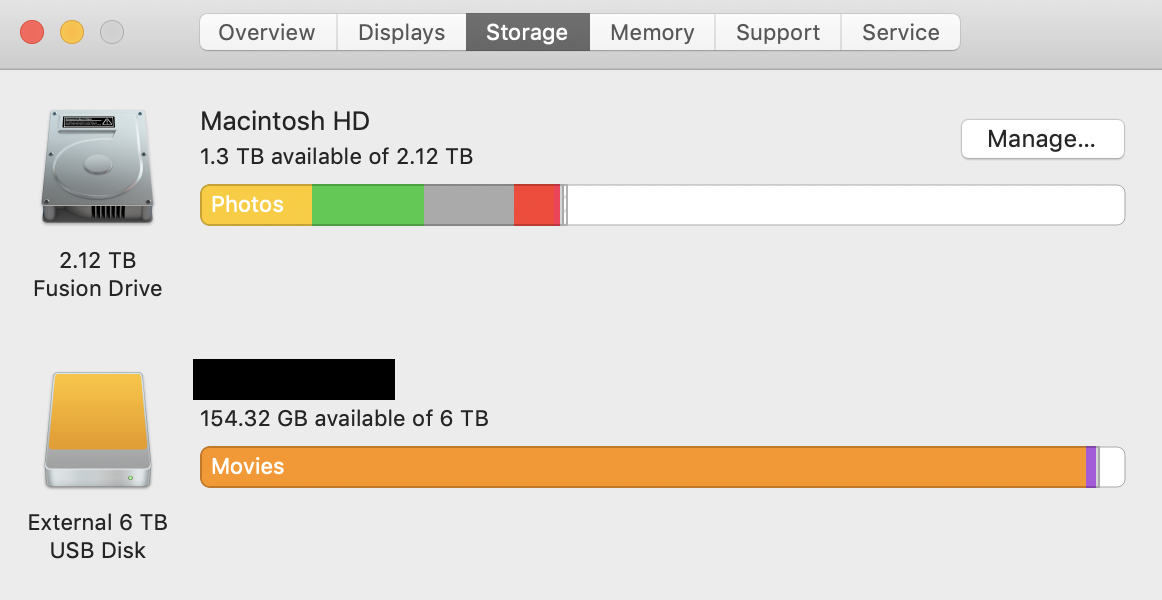Switch to the Overview tab
1162x600 pixels.
(268, 32)
